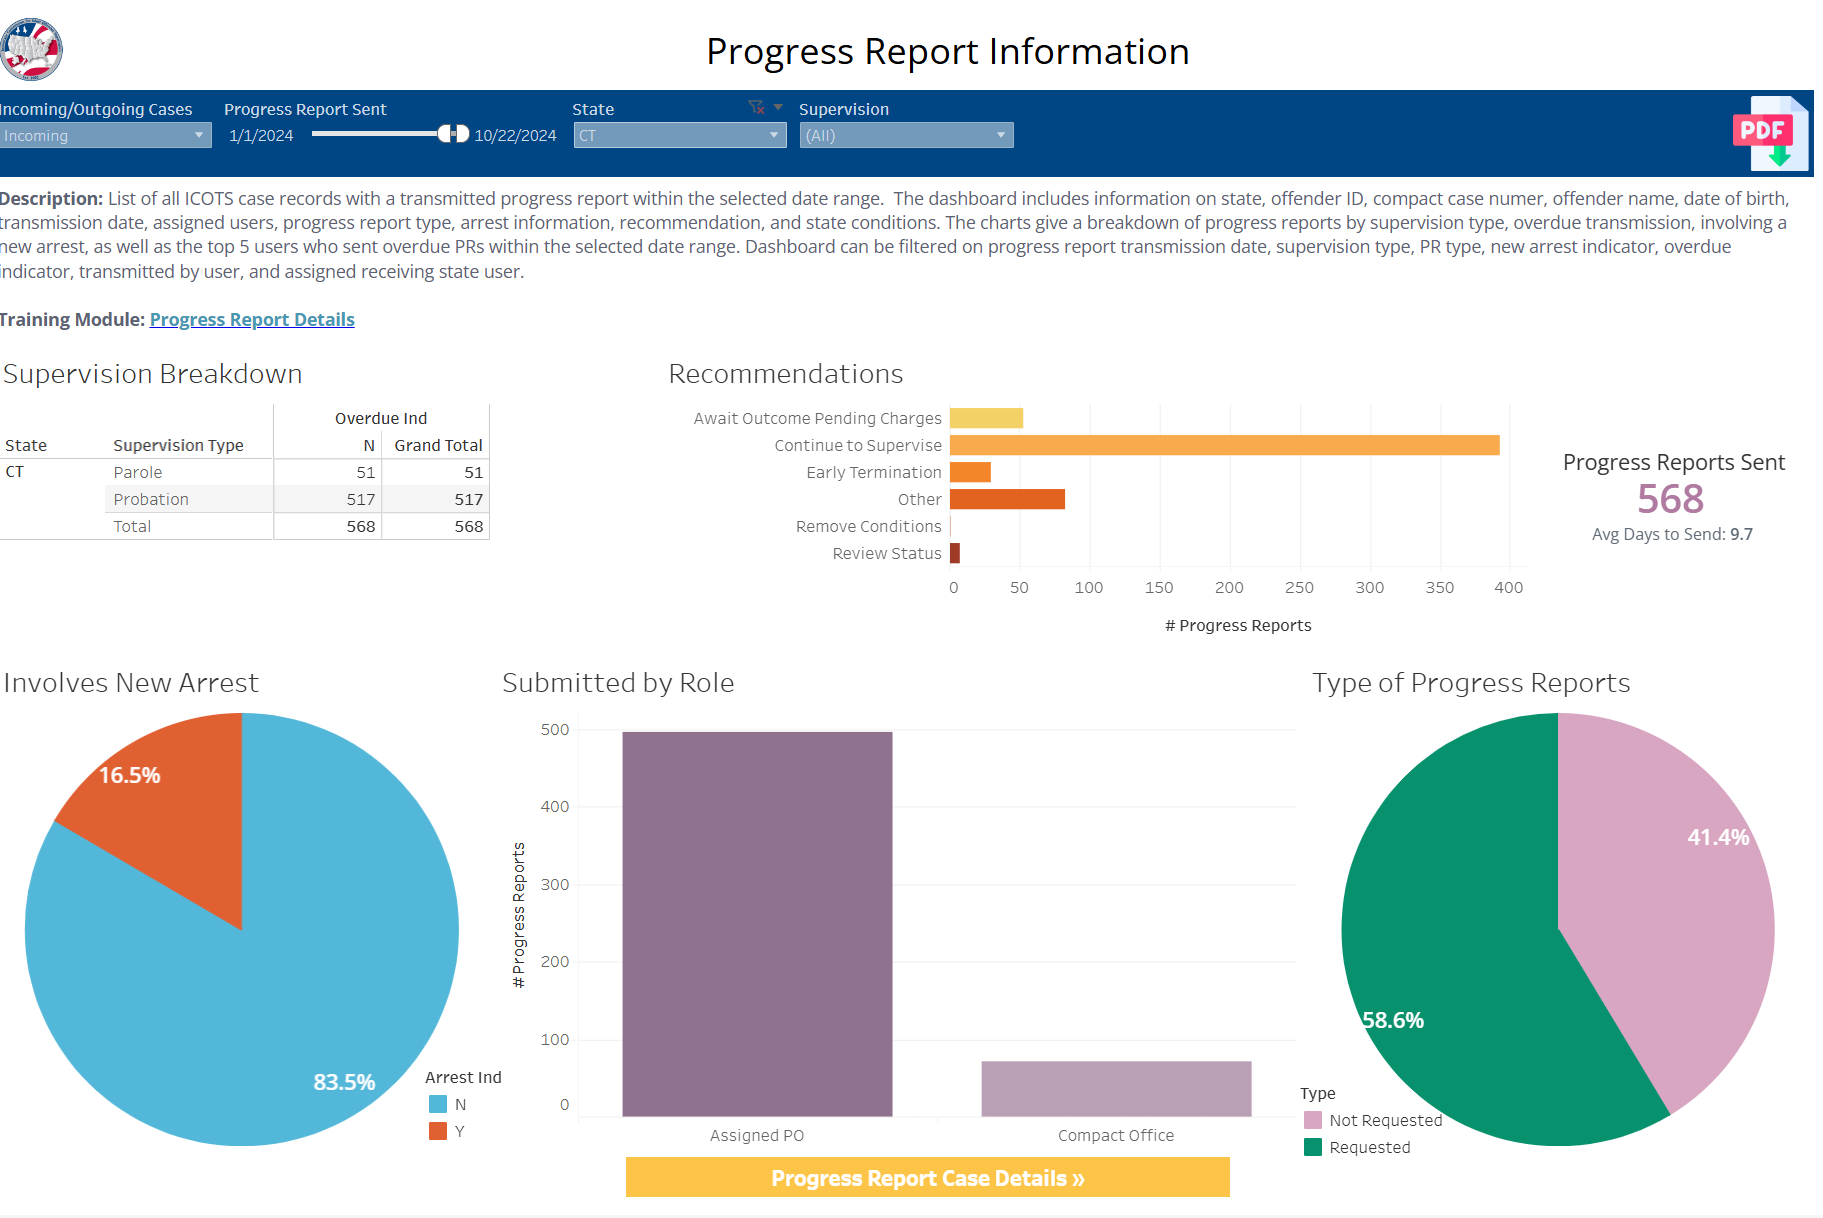1823x1218 pixels.
Task: Clear the State filter using the funnel icon
Action: click(756, 107)
